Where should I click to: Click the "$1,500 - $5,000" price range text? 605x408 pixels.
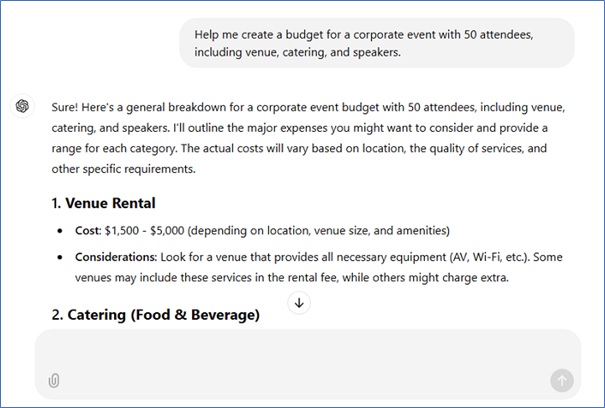coord(151,230)
